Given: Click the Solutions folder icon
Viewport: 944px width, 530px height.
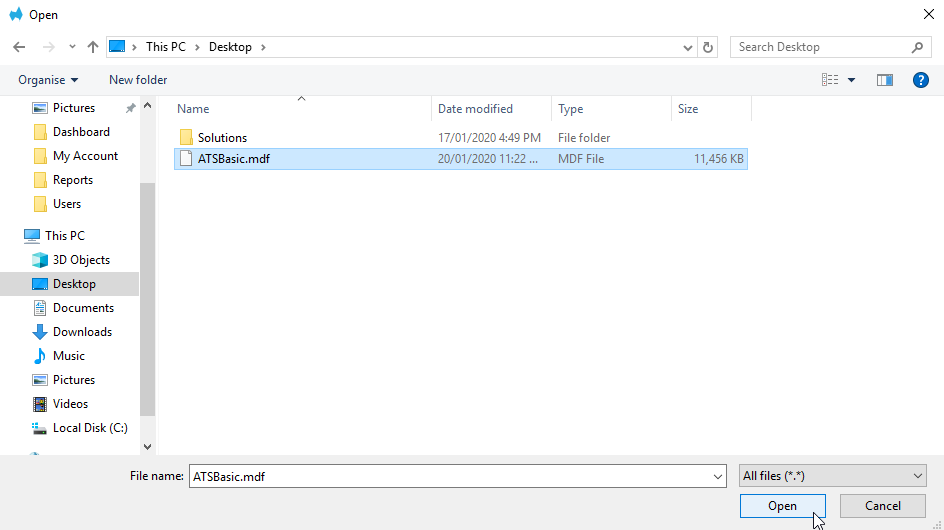Looking at the screenshot, I should coord(186,137).
